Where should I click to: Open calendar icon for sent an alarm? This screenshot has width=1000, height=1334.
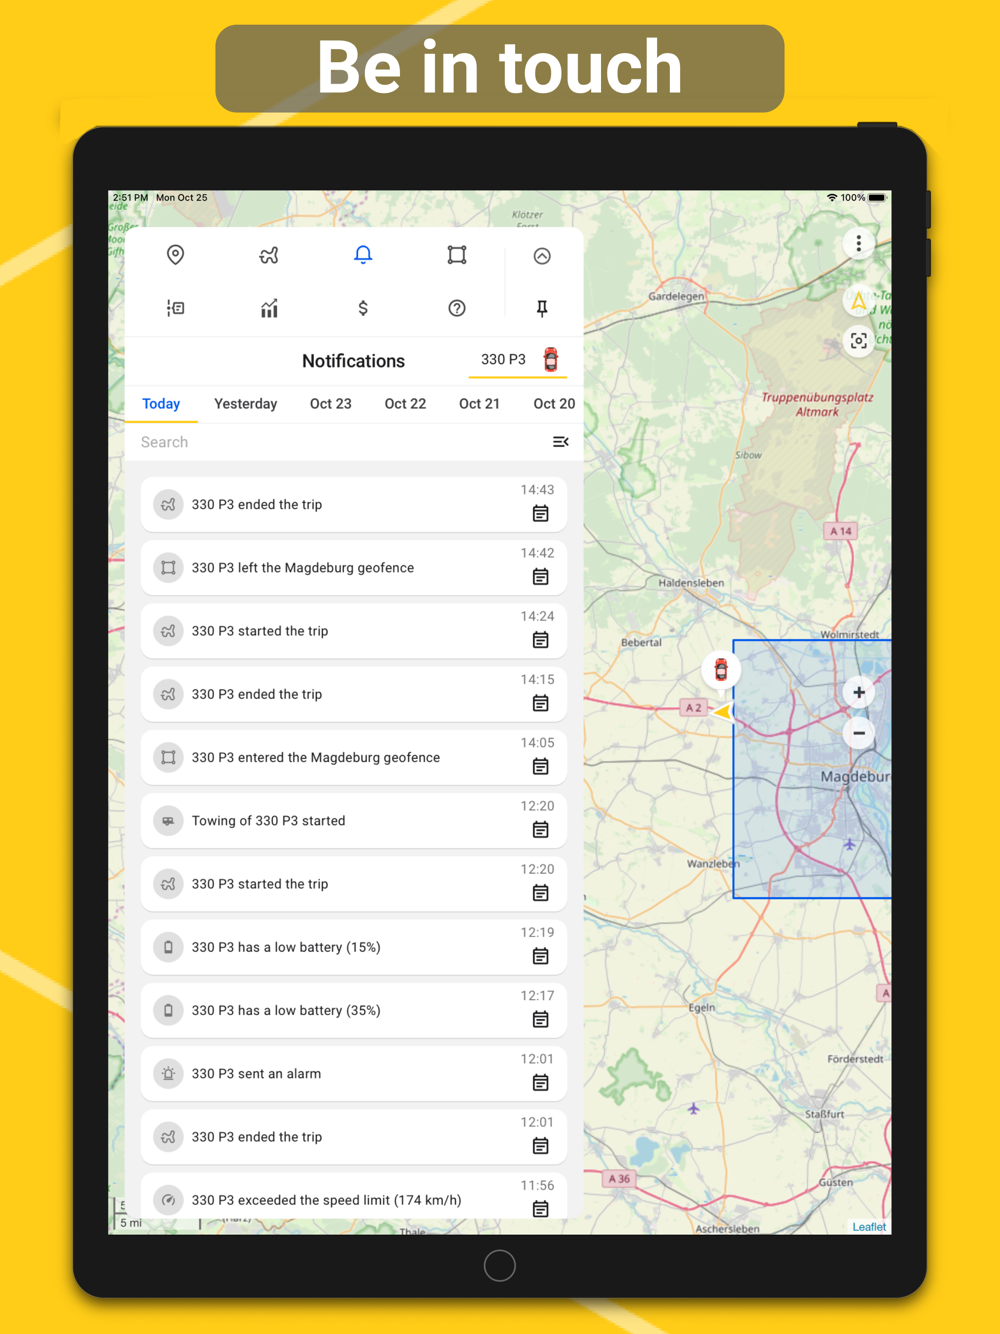coord(541,1083)
